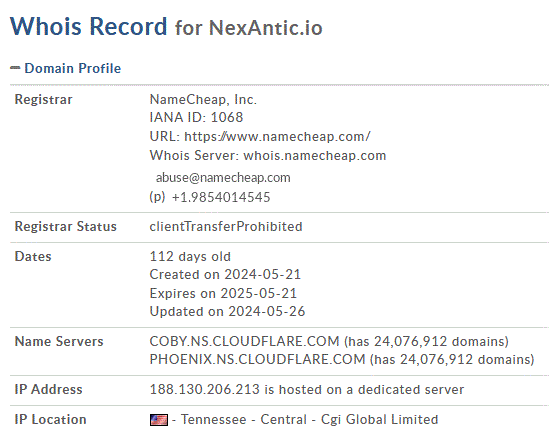Click the Domain Profile heading link
Viewport: 550px width, 435px height.
73,68
